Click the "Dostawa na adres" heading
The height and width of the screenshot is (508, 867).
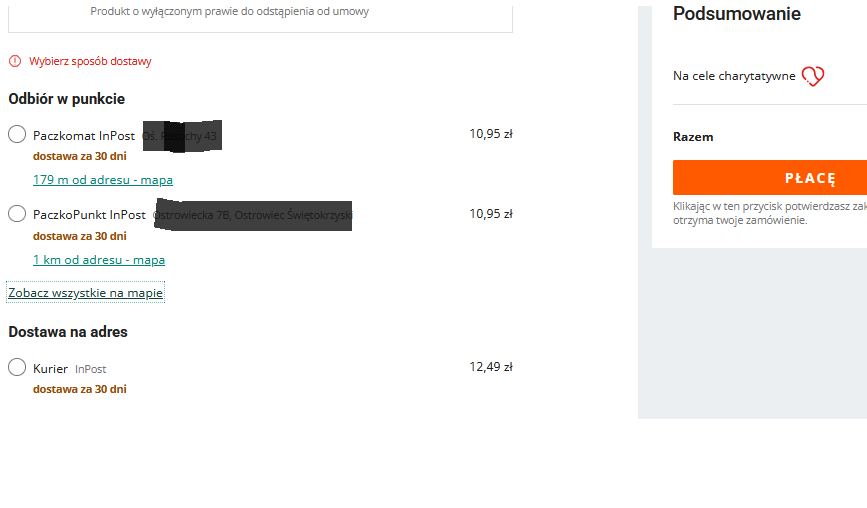click(x=68, y=332)
